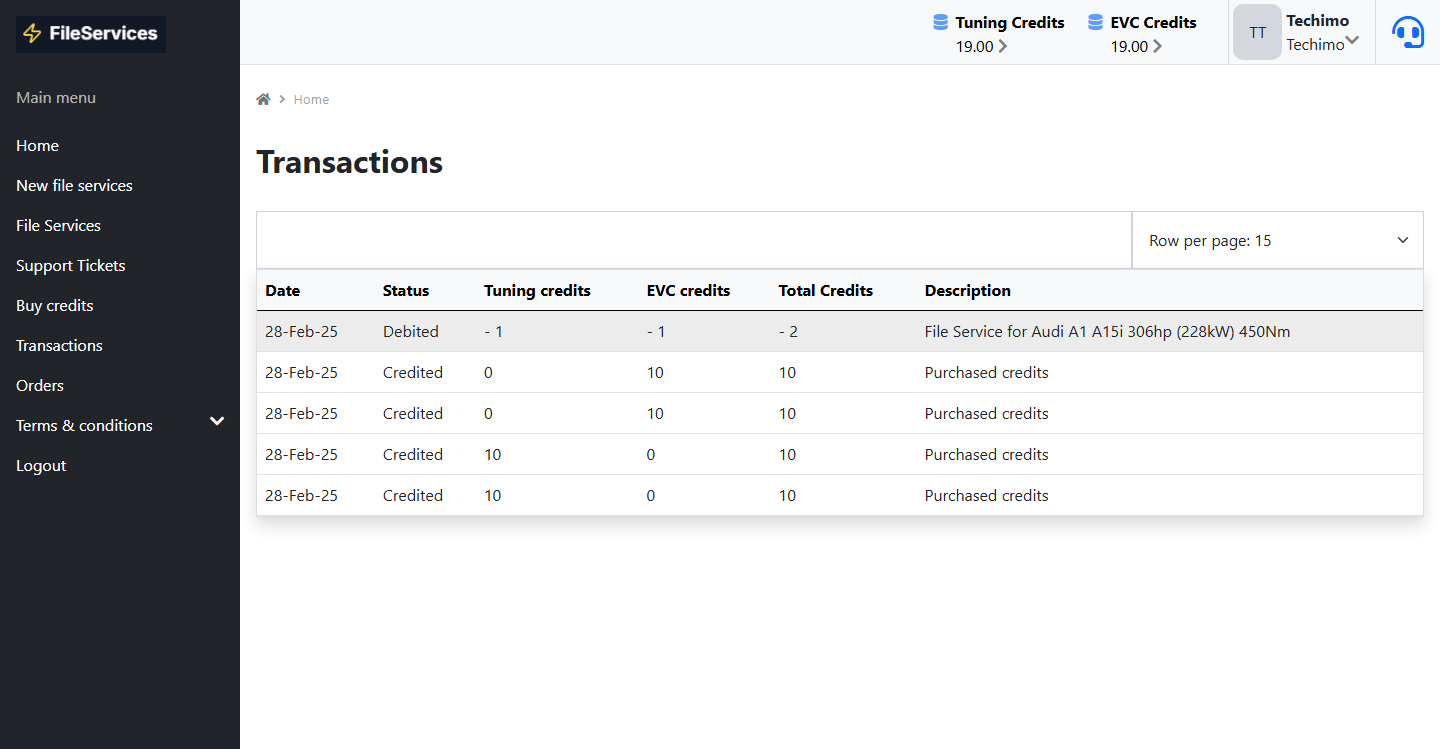
Task: Open the Transactions menu item
Action: click(x=58, y=345)
